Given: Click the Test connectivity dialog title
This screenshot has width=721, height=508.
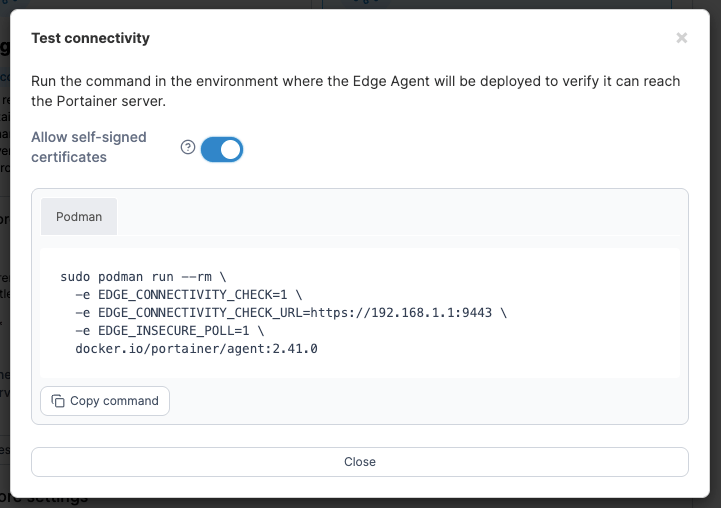Looking at the screenshot, I should (x=91, y=38).
